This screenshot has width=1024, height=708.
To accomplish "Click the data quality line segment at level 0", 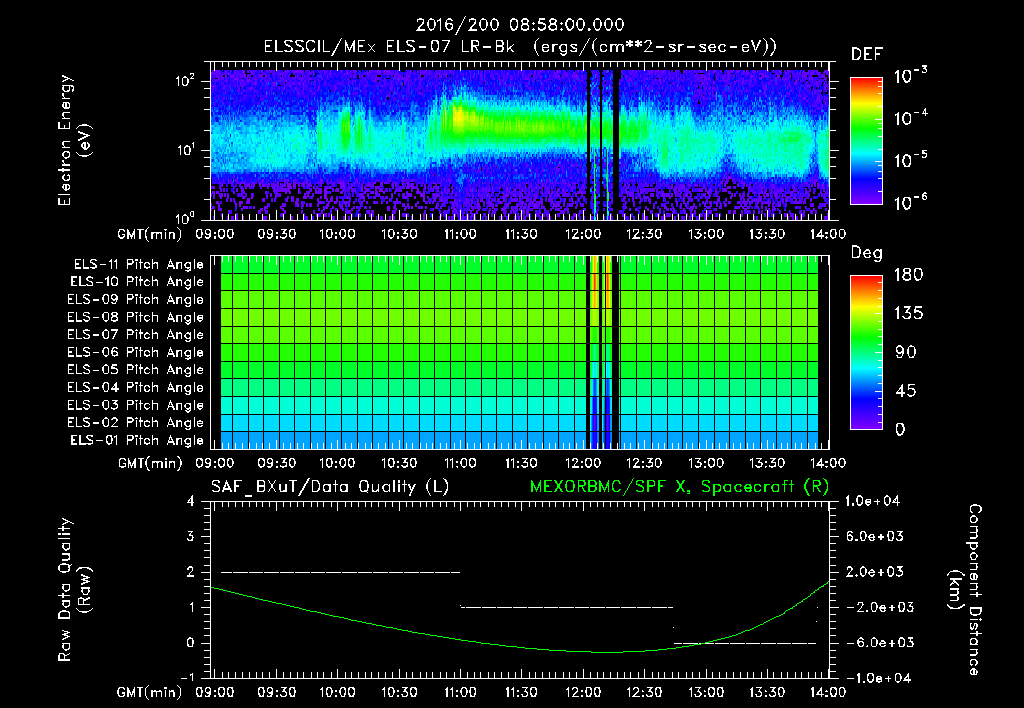I will [744, 643].
